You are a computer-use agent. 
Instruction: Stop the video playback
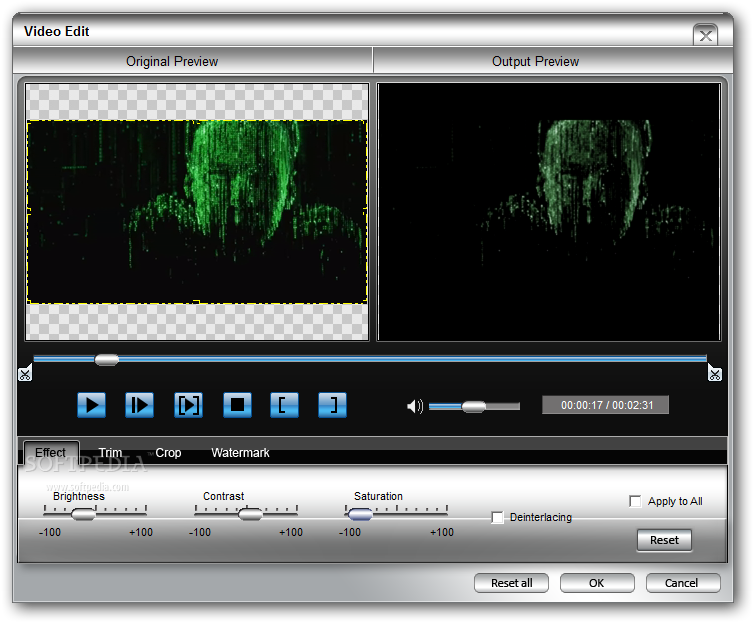237,405
